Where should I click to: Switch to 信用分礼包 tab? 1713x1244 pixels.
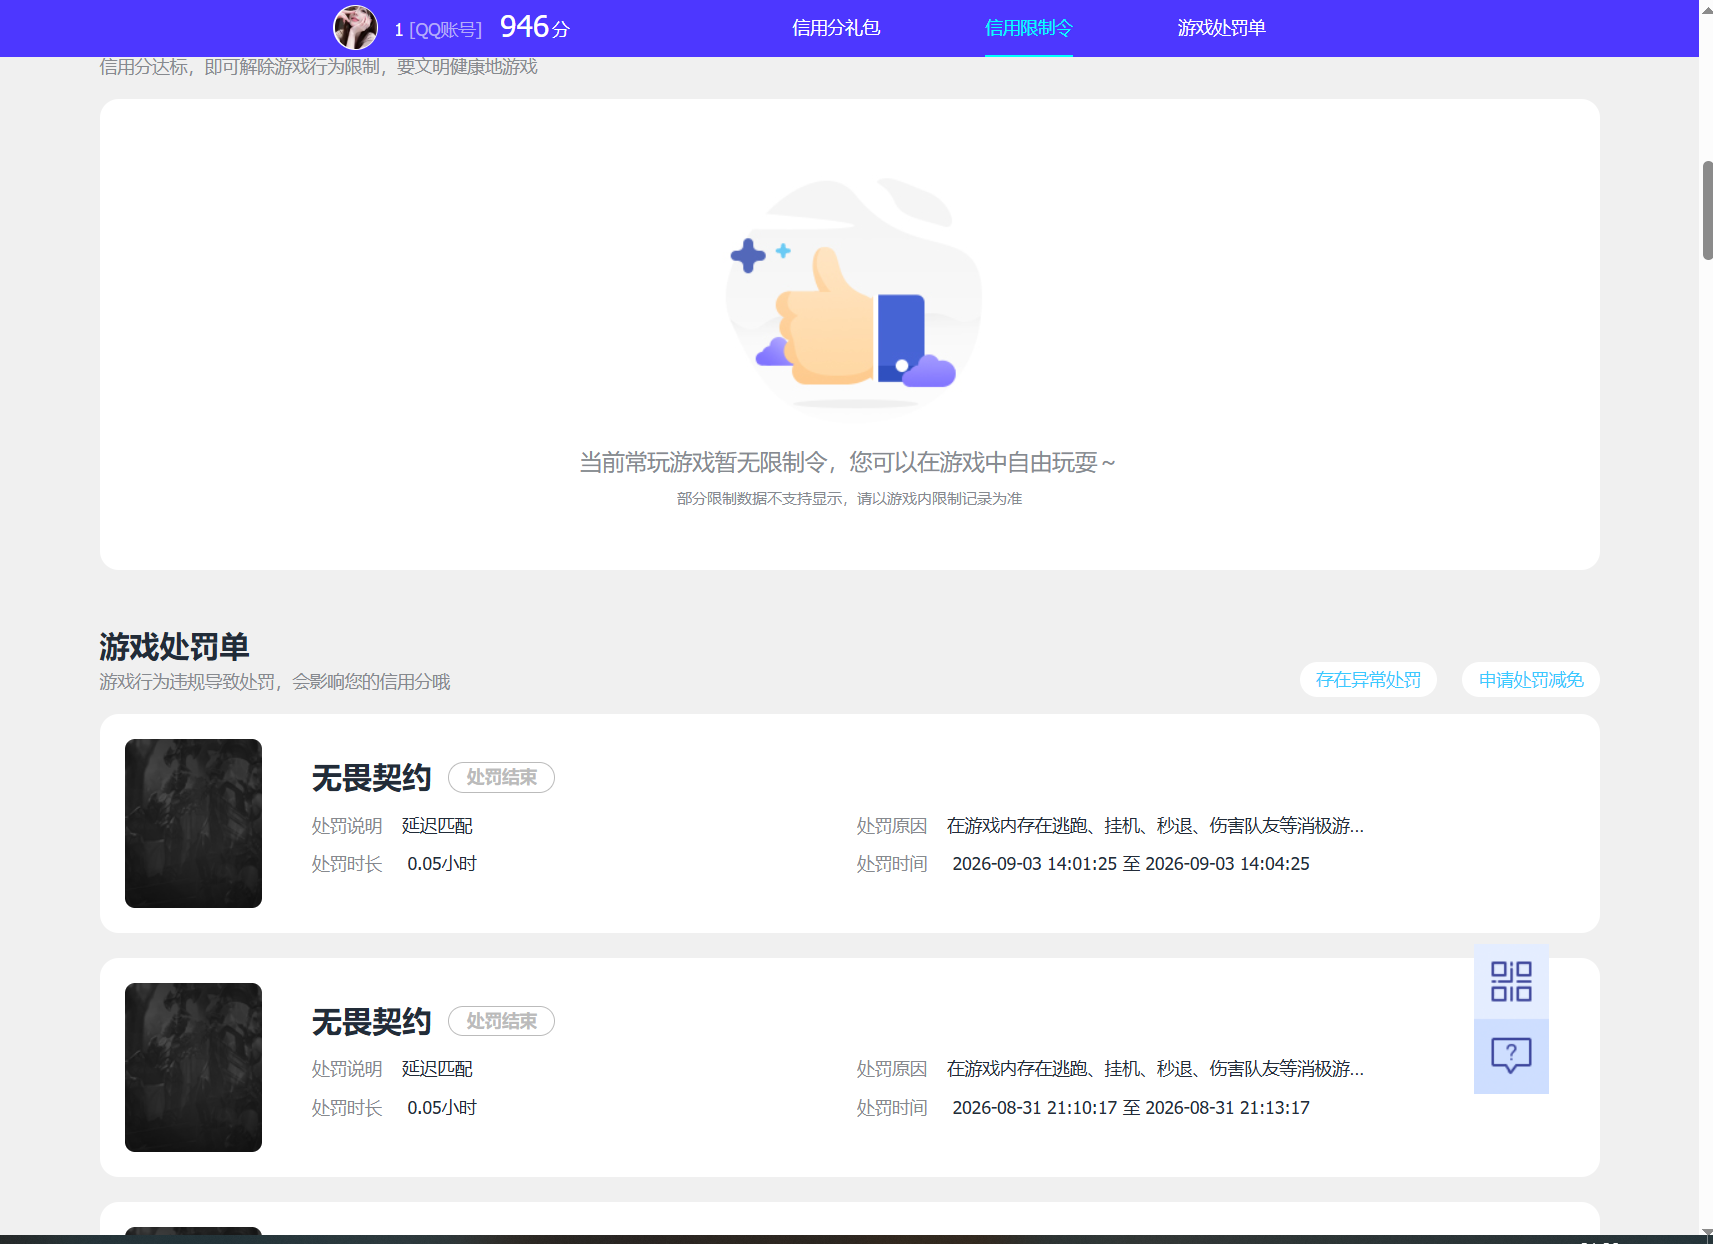click(x=836, y=28)
